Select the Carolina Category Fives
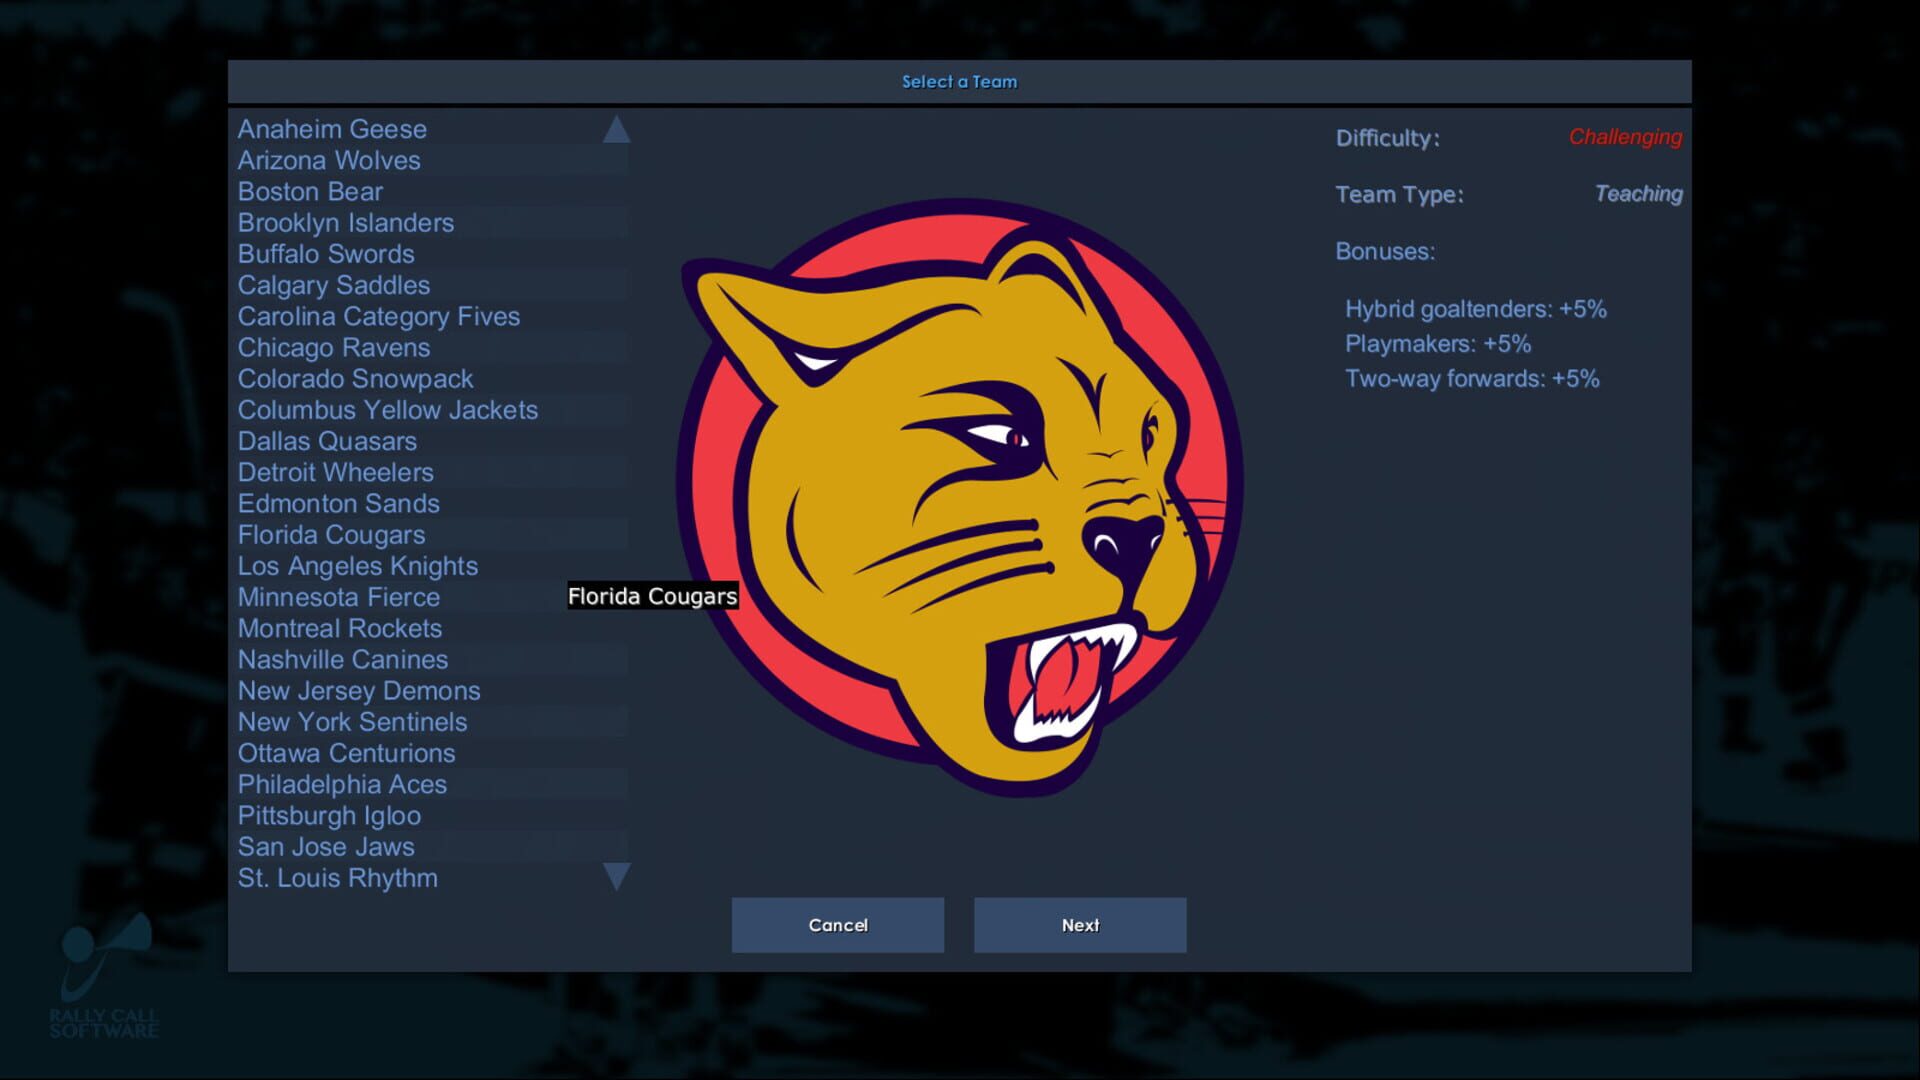Viewport: 1920px width, 1080px height. [x=378, y=316]
